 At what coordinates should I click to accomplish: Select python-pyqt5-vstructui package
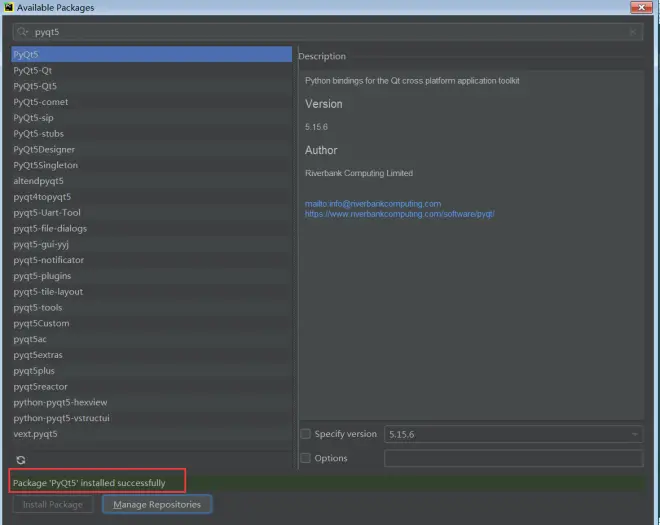click(x=152, y=418)
